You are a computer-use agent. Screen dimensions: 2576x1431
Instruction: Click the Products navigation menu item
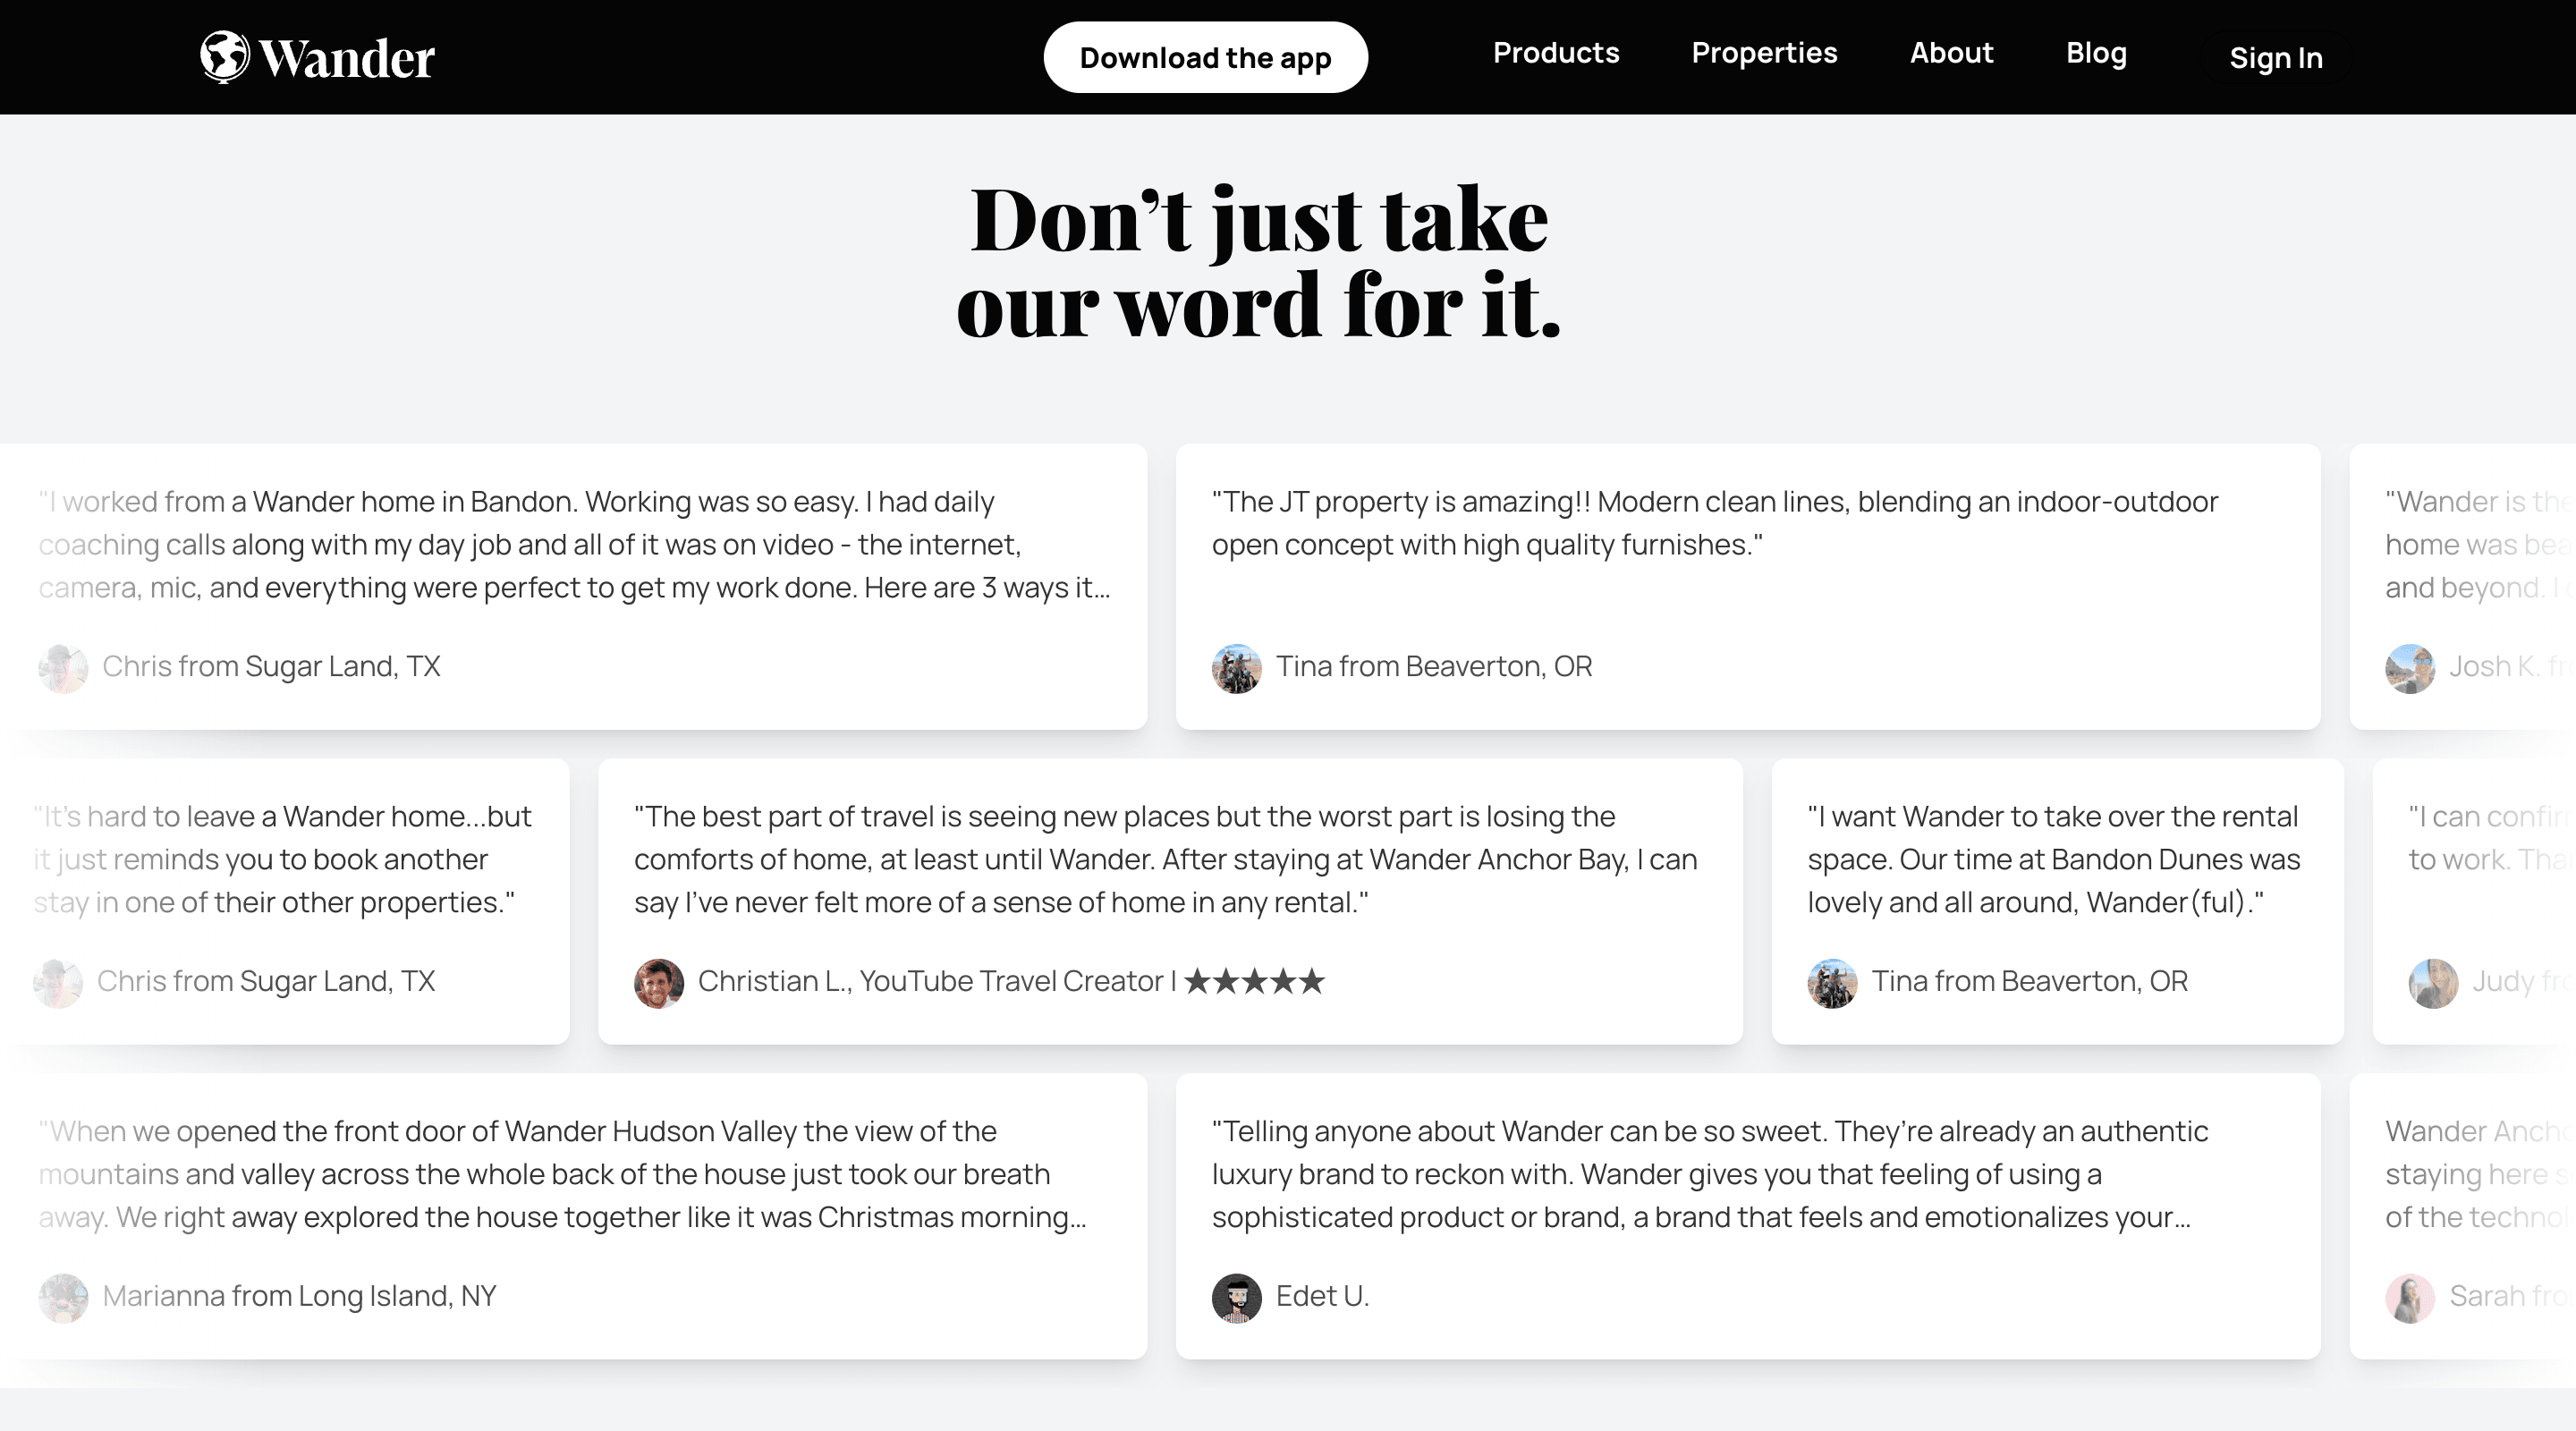point(1555,53)
